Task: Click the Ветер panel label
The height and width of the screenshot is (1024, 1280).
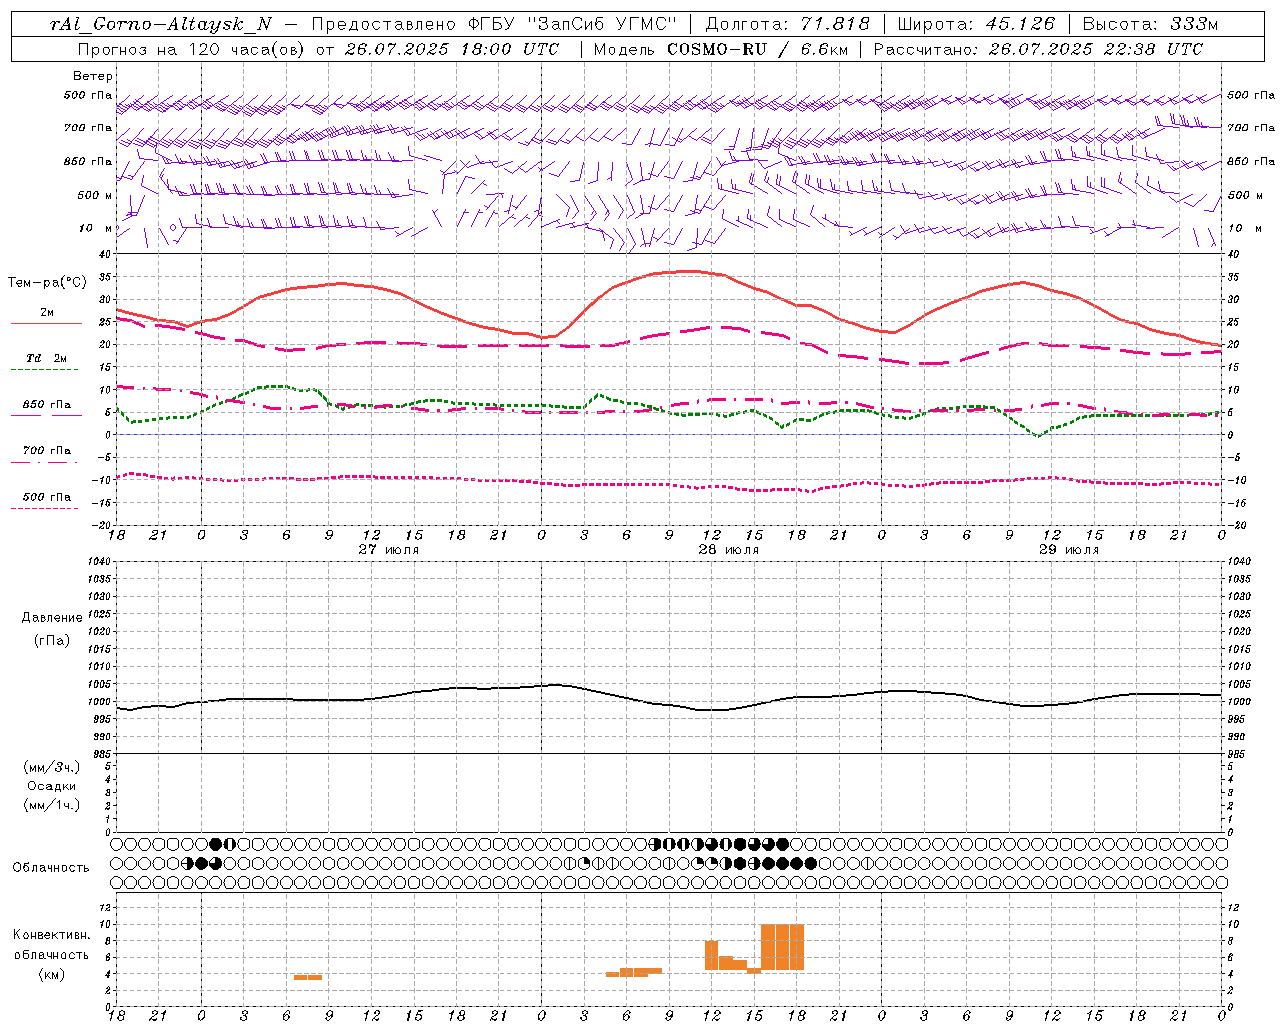Action: pos(92,76)
